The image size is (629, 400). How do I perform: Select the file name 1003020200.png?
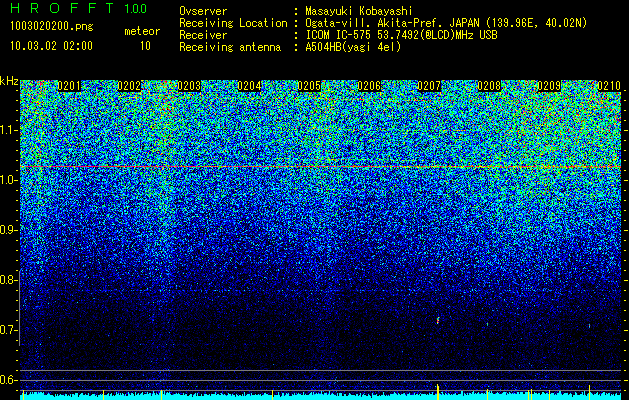pyautogui.click(x=52, y=27)
